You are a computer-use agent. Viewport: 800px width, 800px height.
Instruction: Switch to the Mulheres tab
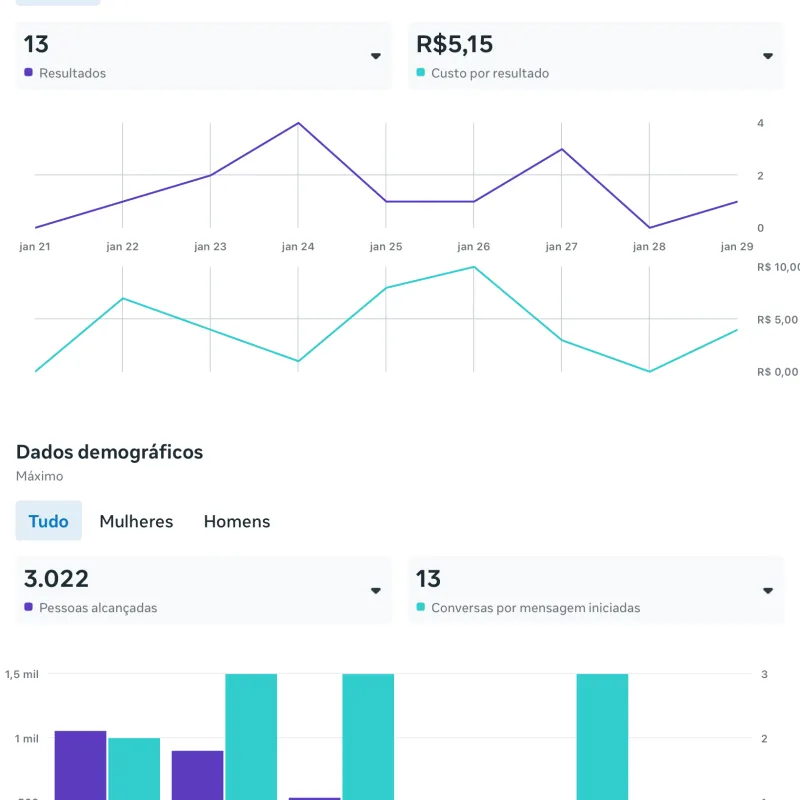click(x=136, y=521)
